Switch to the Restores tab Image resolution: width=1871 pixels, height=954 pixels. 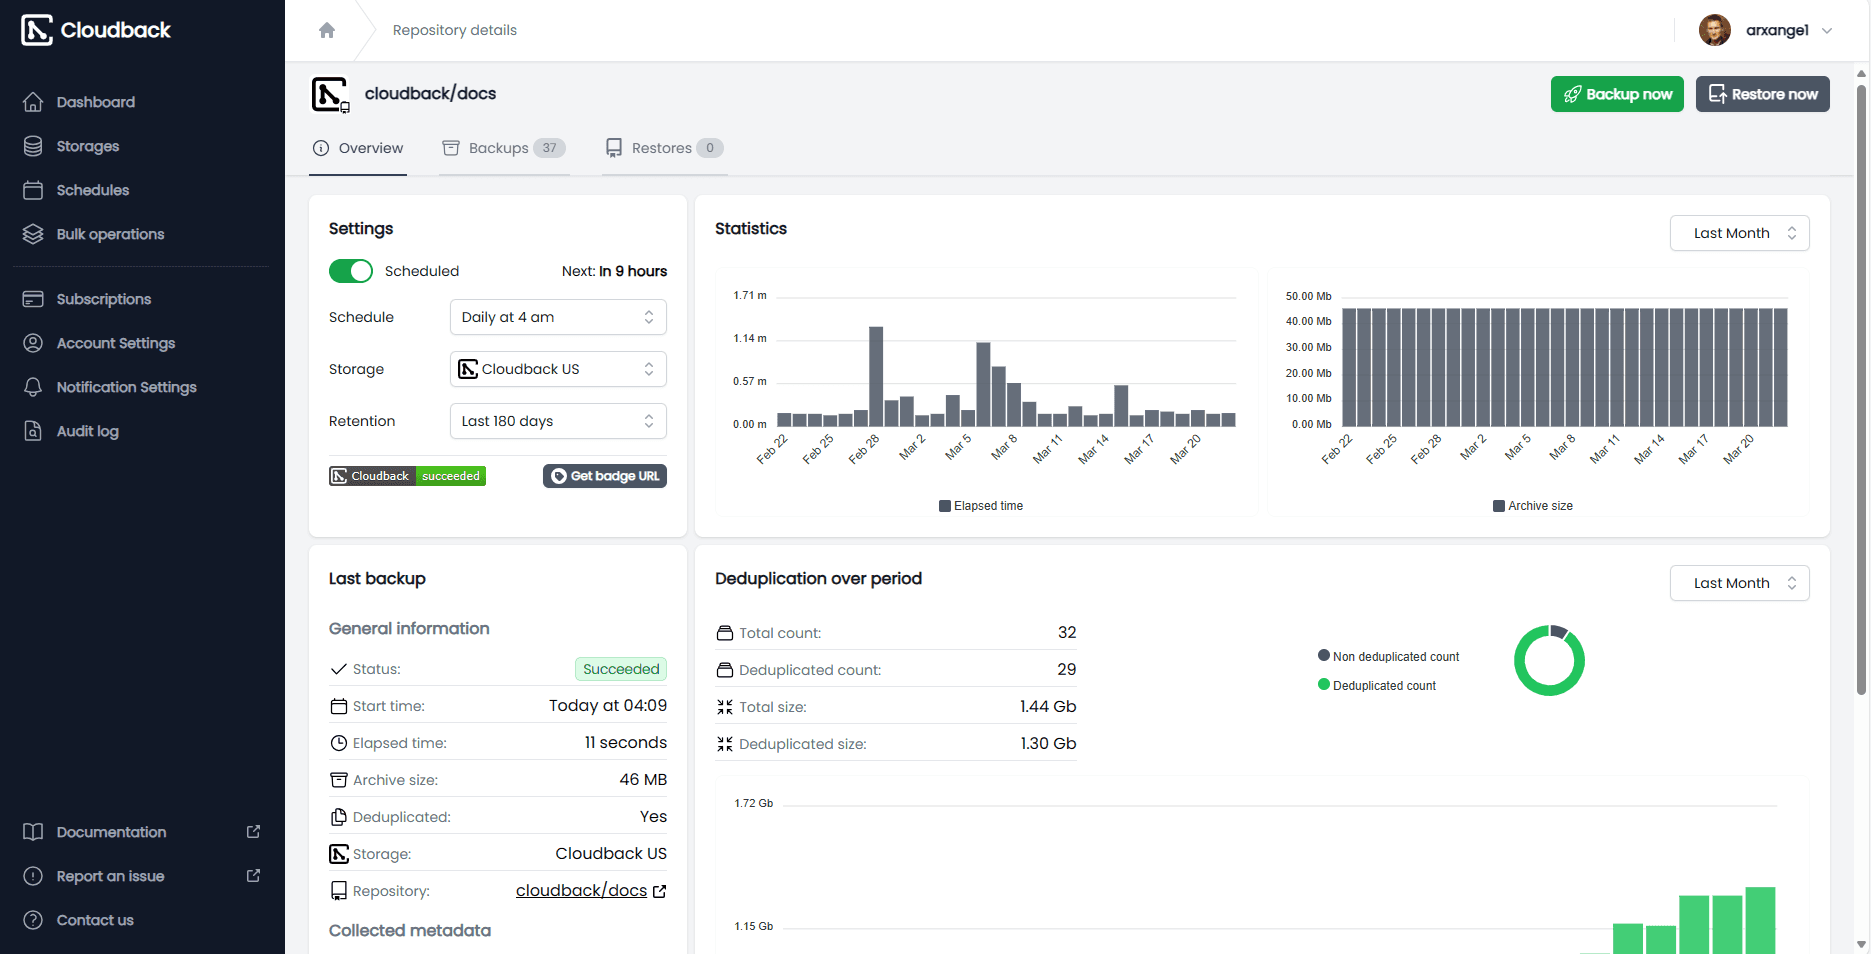(x=664, y=148)
